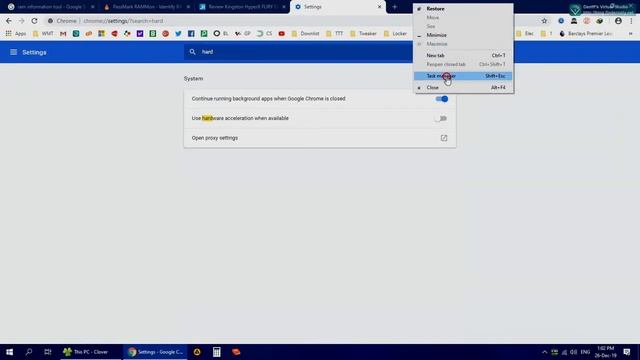Screen dimensions: 640x360
Task: Open the YouTube bookmark icon
Action: pos(282,33)
